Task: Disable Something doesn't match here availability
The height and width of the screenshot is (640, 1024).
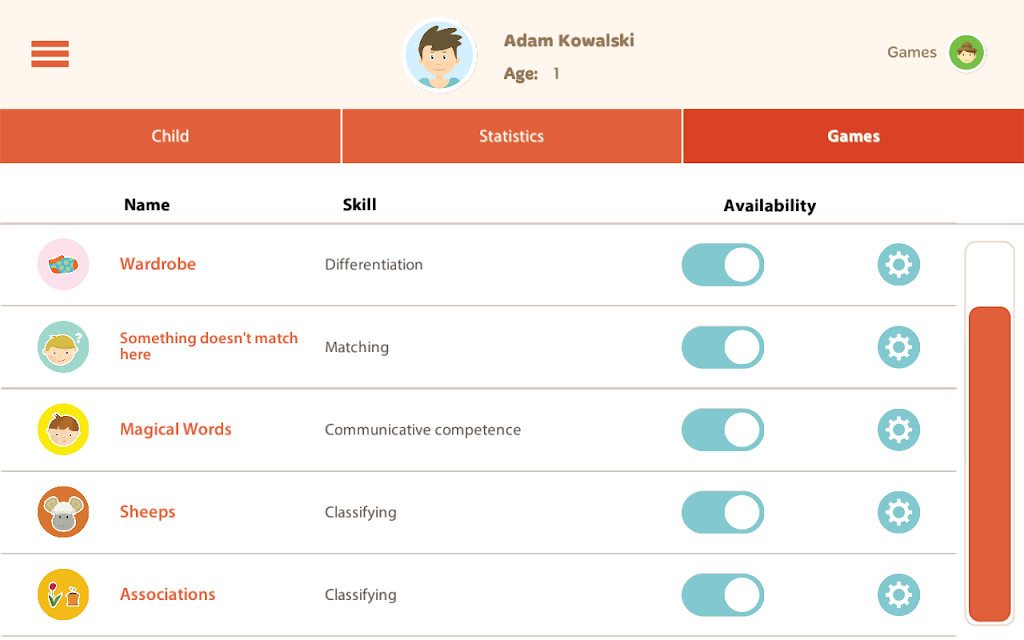Action: (x=723, y=347)
